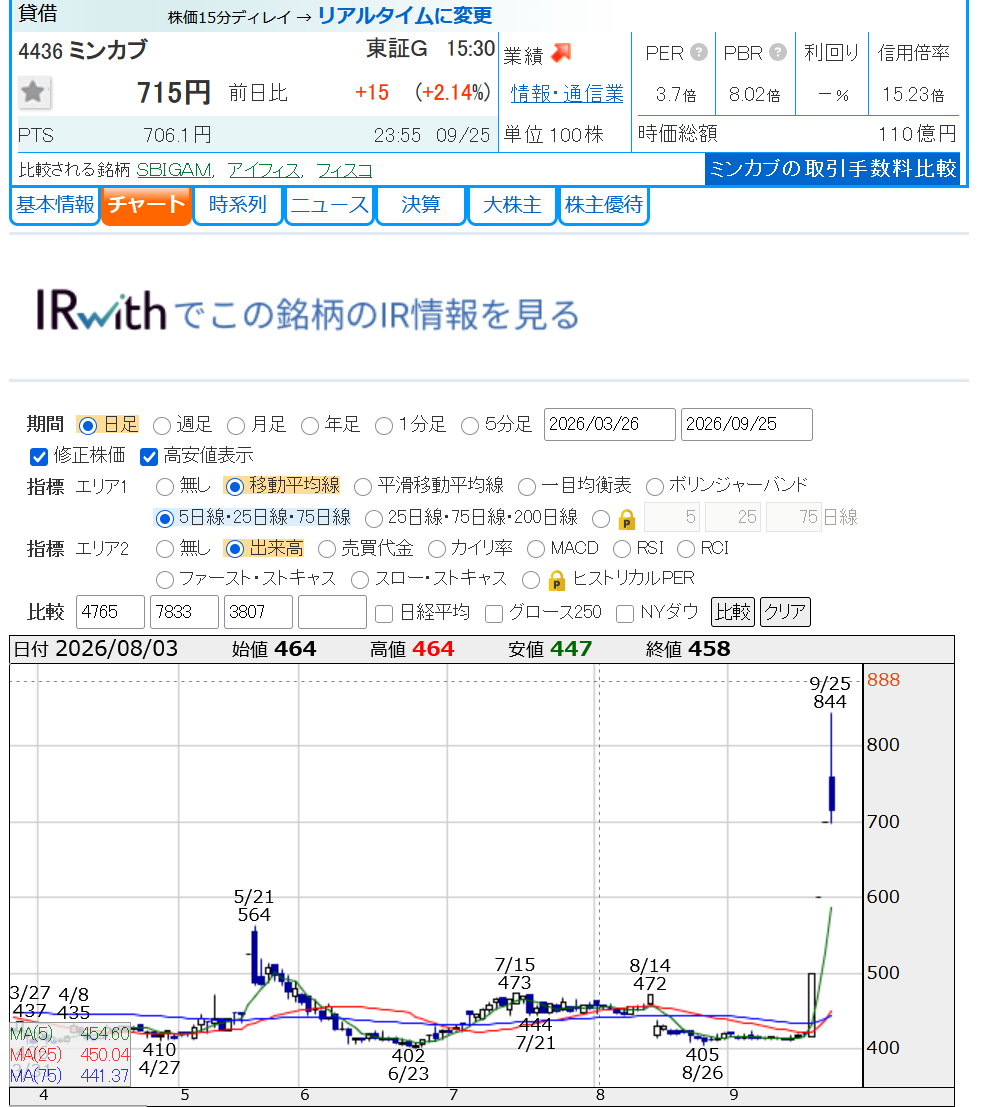This screenshot has height=1107, width=996.
Task: Toggle the 高安値表示 checkbox
Action: [x=149, y=457]
